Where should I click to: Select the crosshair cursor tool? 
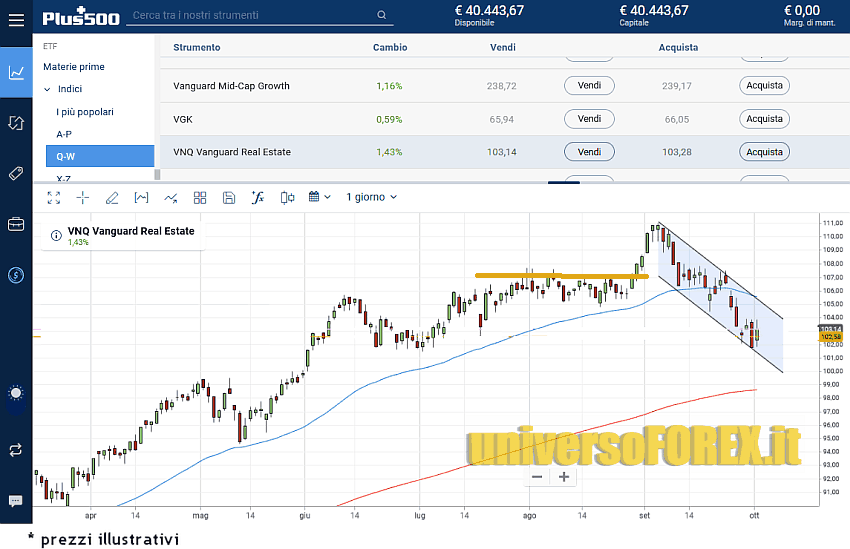point(83,197)
